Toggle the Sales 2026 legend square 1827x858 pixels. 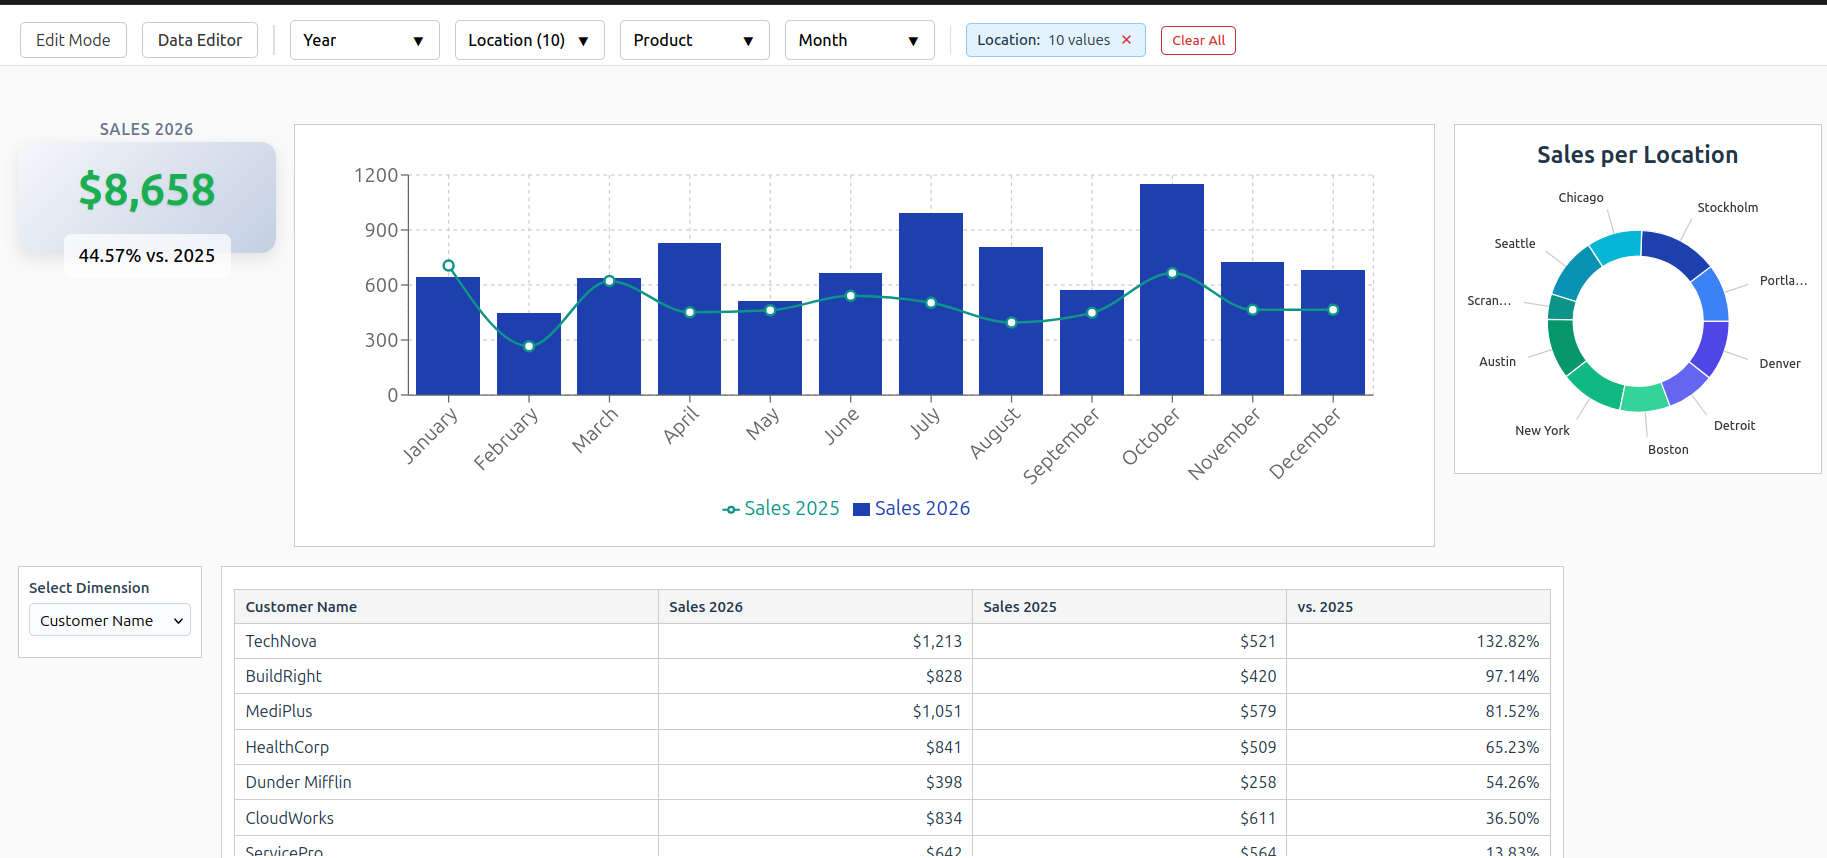(861, 510)
